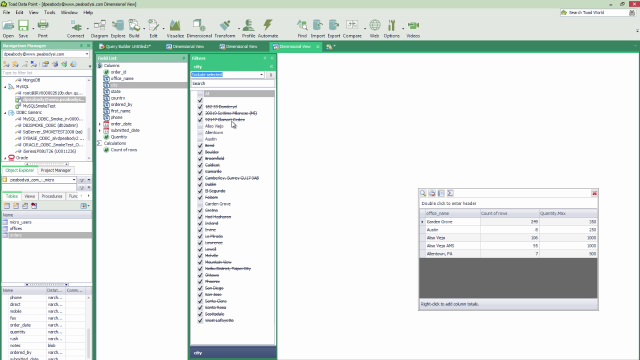
Task: Switch to the Procedures tab
Action: pyautogui.click(x=52, y=196)
